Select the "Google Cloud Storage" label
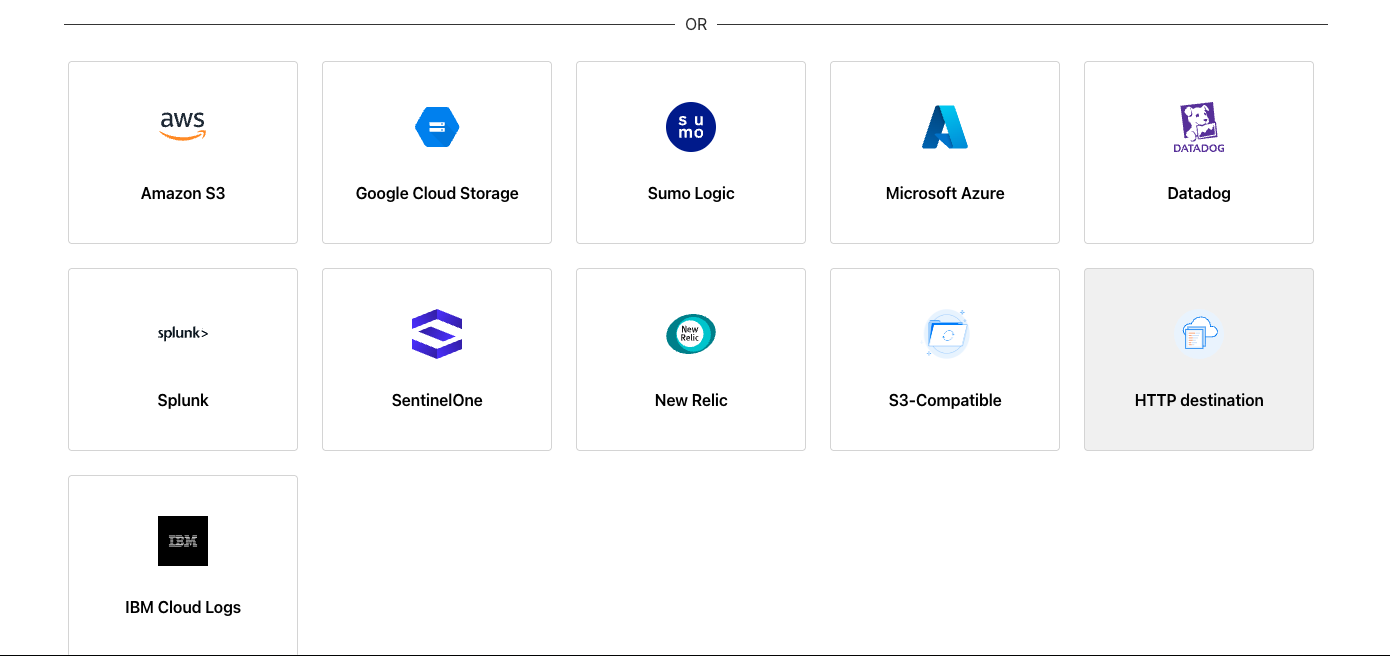1390x656 pixels. coord(437,193)
